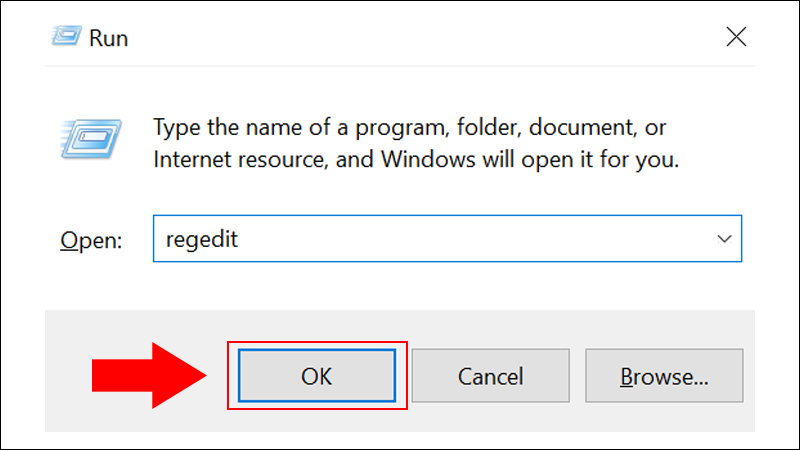
Task: Click the red arrow pointing at OK
Action: [x=149, y=376]
